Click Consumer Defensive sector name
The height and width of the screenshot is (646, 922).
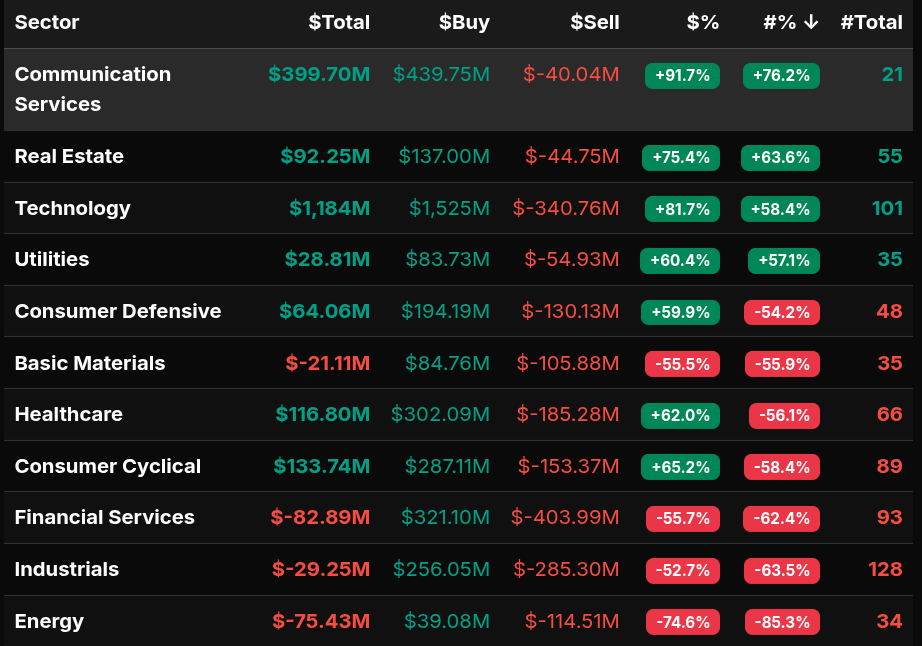click(118, 311)
